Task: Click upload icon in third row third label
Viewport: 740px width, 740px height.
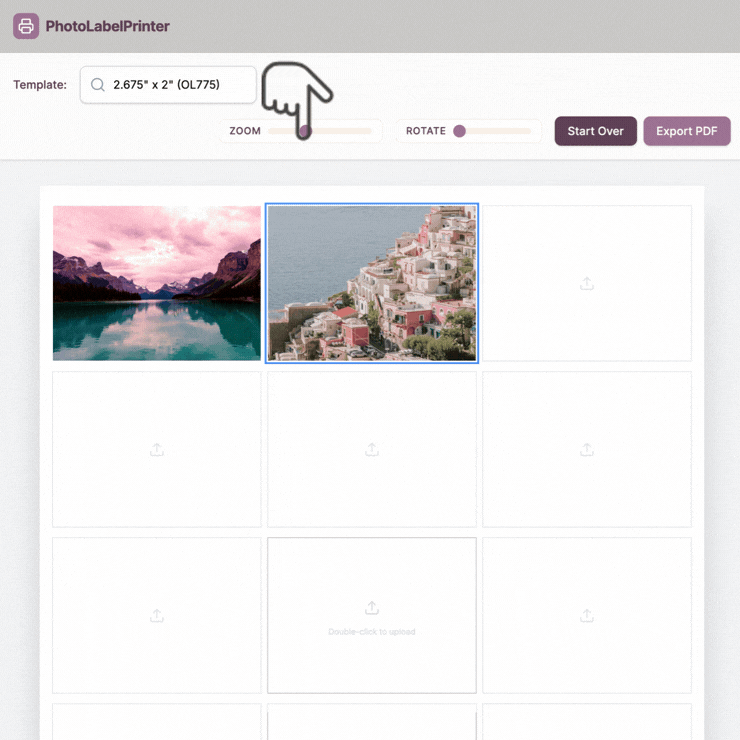Action: pos(587,615)
